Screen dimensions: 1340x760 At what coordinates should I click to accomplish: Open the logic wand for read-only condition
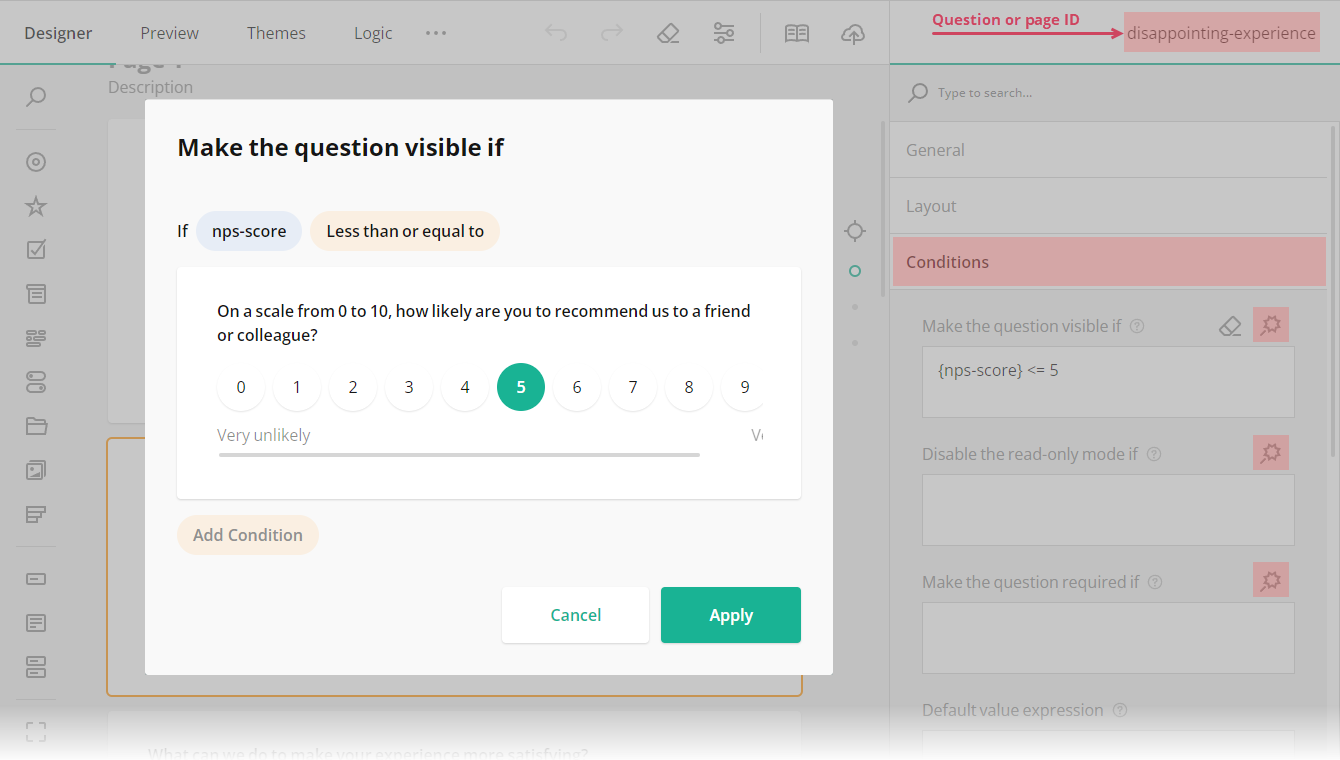coord(1270,452)
